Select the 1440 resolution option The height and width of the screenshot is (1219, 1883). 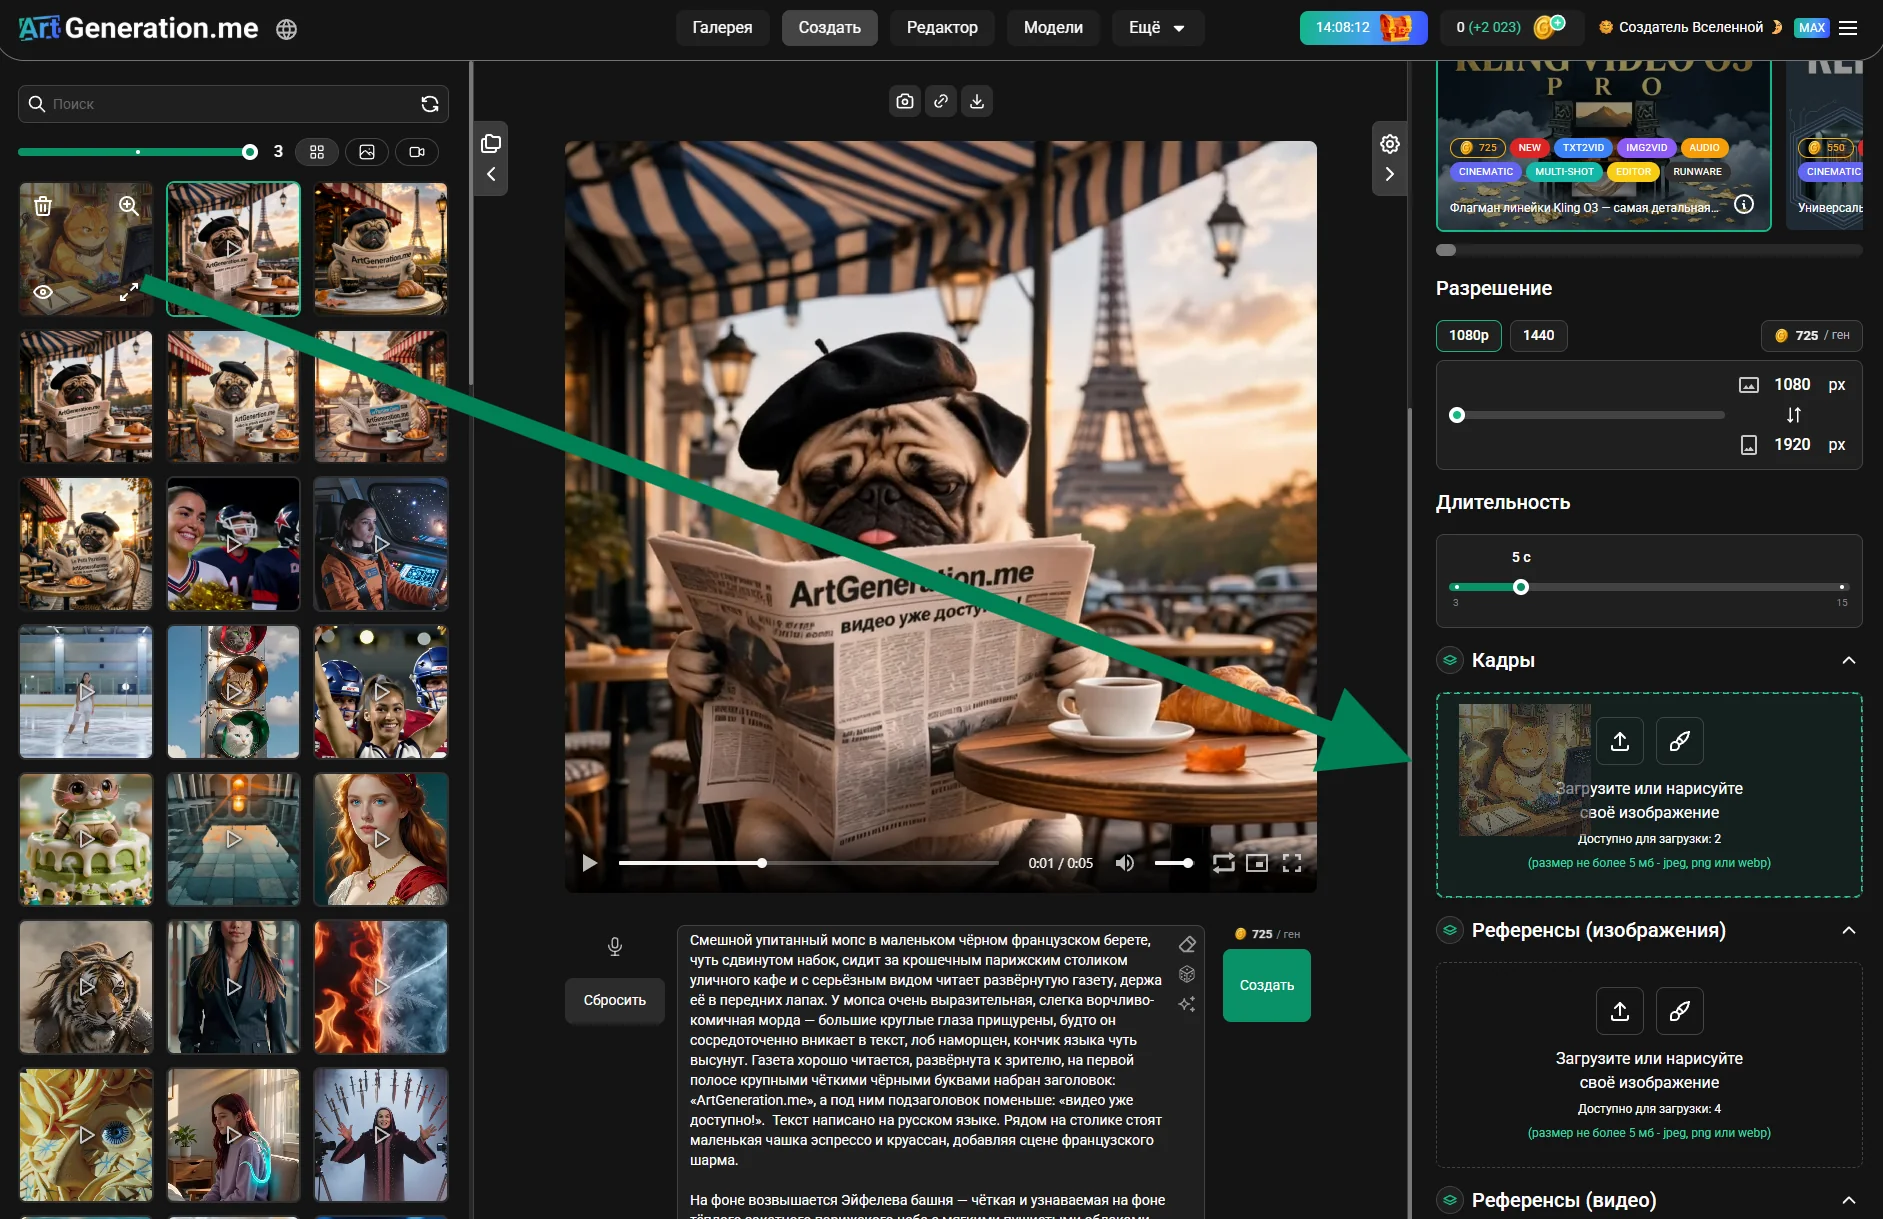pos(1538,335)
